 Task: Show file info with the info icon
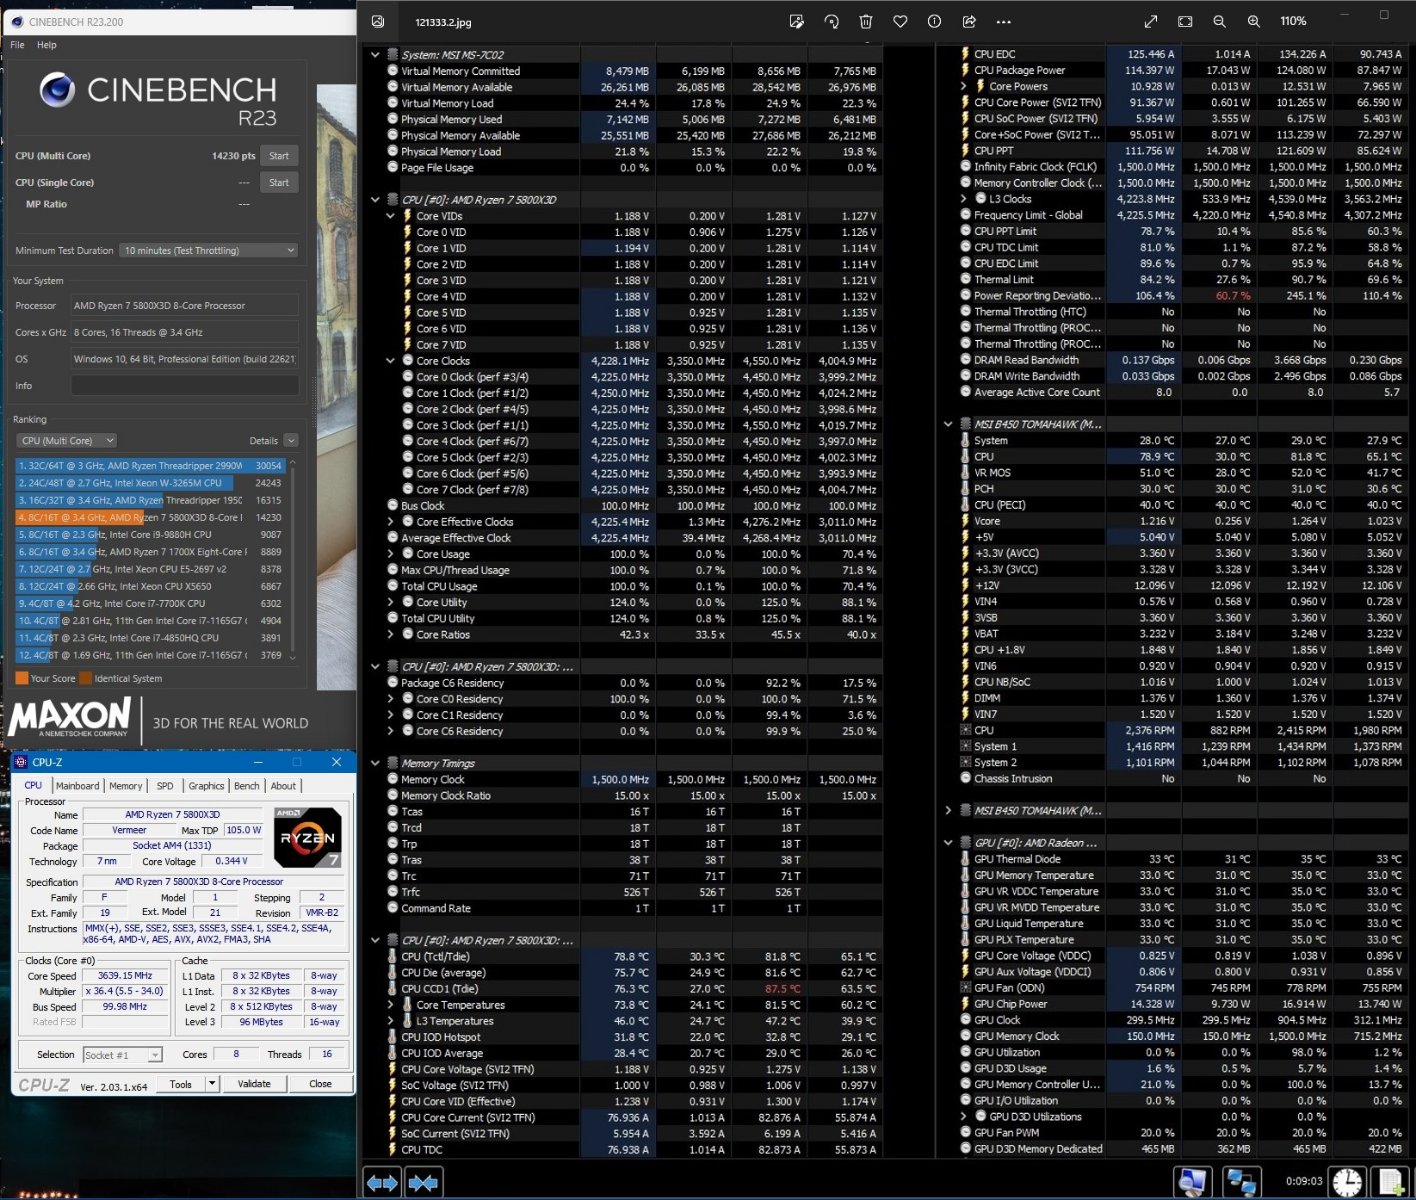934,21
